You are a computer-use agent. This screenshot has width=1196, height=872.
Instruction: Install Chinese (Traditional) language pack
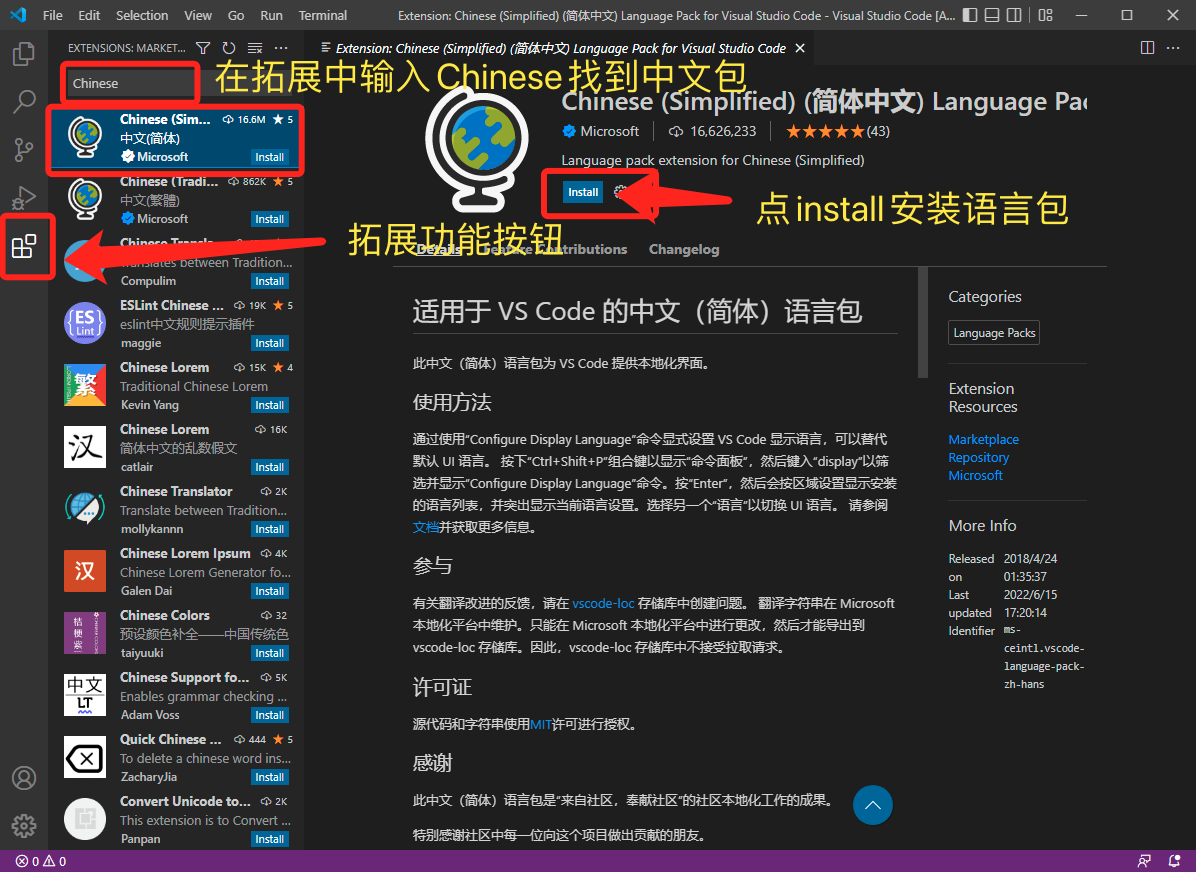click(x=269, y=219)
